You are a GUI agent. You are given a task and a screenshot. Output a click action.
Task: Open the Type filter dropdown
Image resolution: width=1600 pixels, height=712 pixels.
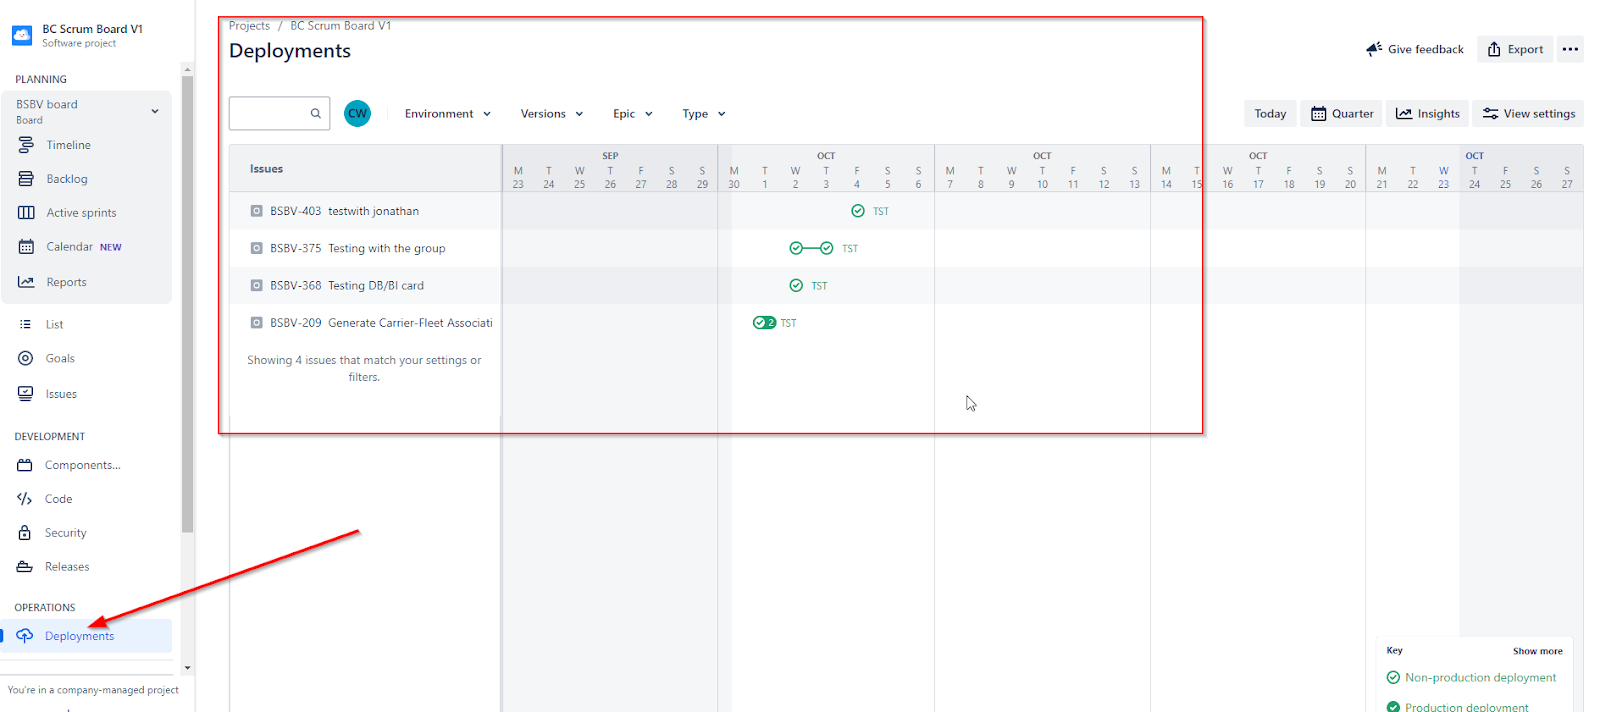(x=704, y=114)
